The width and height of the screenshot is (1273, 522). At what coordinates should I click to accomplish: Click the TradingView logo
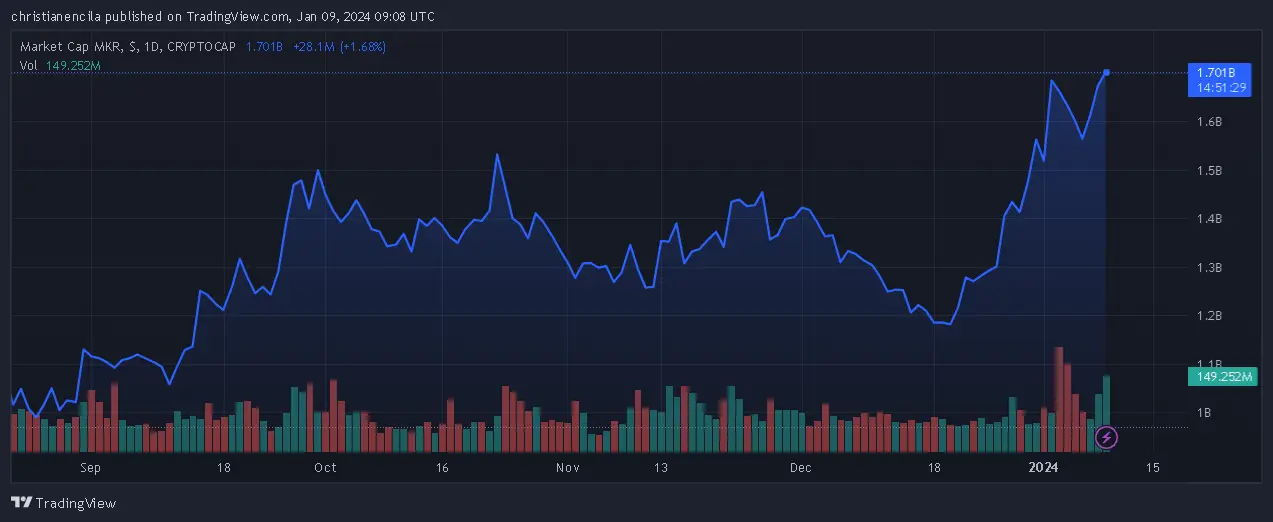pyautogui.click(x=63, y=502)
